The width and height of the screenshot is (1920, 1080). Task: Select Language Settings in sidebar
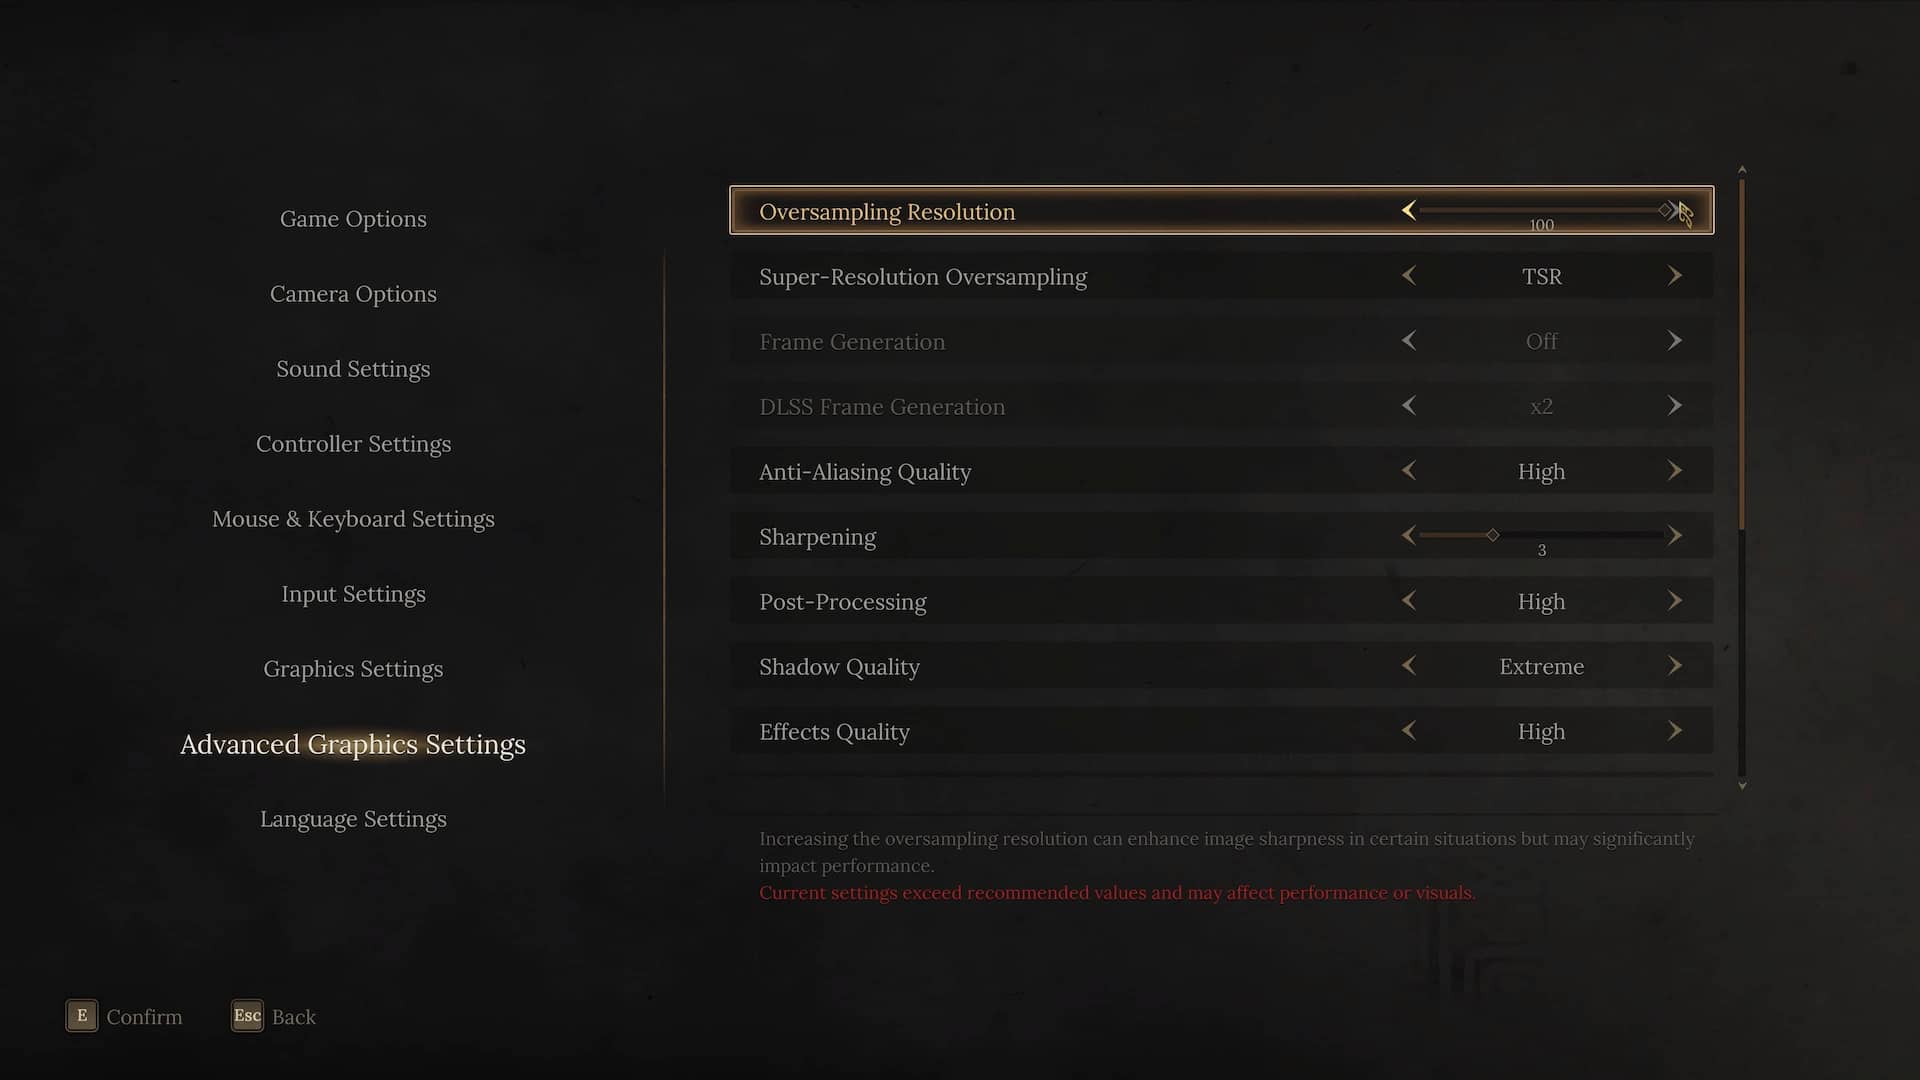tap(353, 819)
